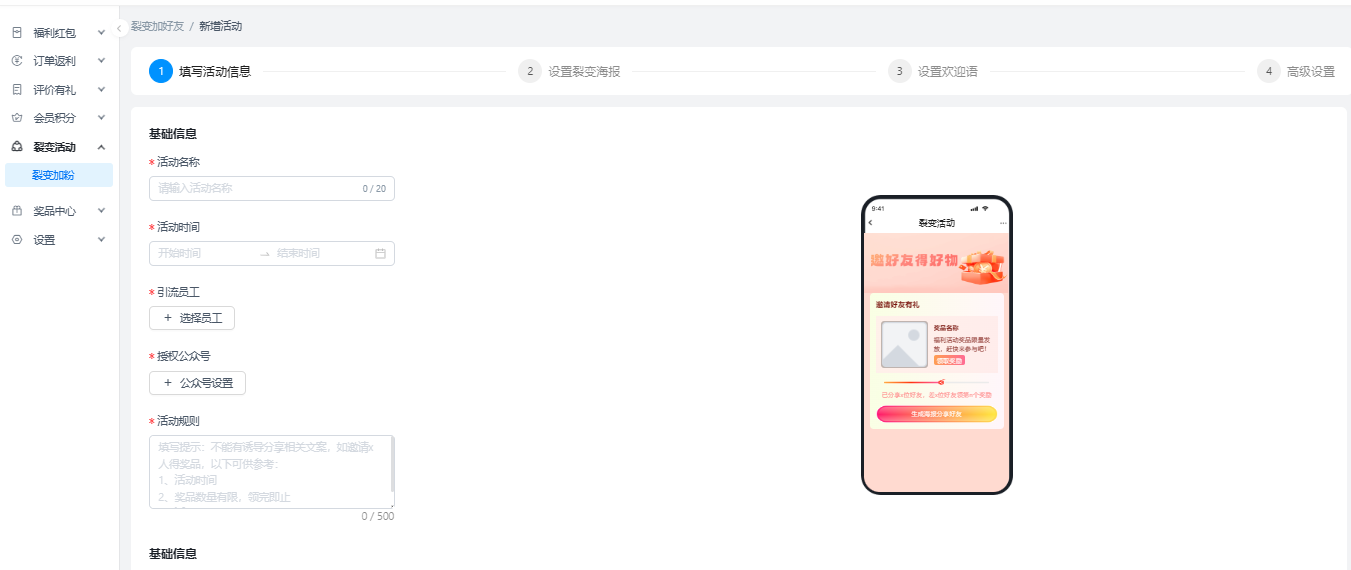Expand the 福利红包 menu chevron
Viewport: 1351px width, 570px height.
tap(101, 32)
